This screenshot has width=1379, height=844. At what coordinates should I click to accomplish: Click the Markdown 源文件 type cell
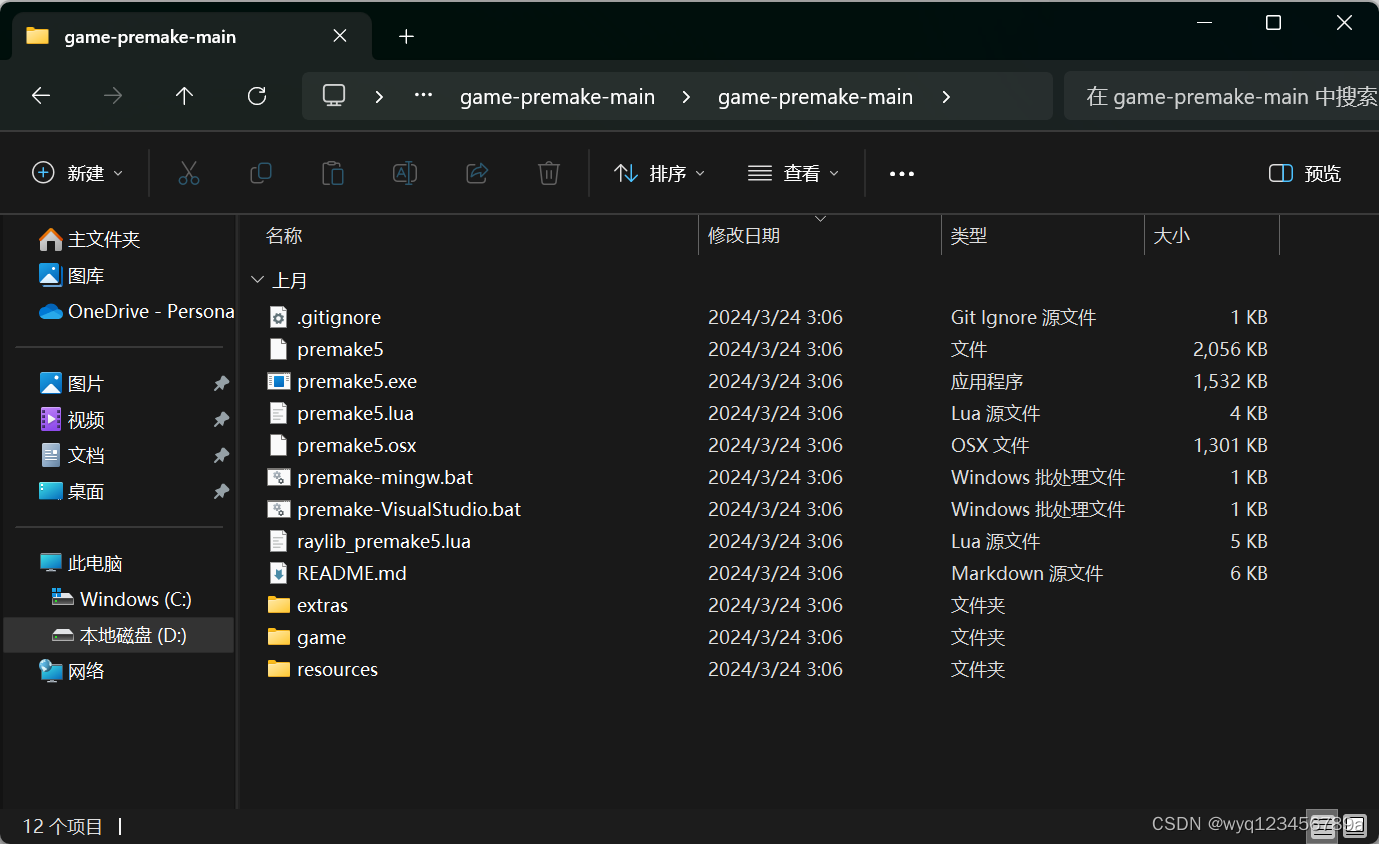click(1027, 573)
